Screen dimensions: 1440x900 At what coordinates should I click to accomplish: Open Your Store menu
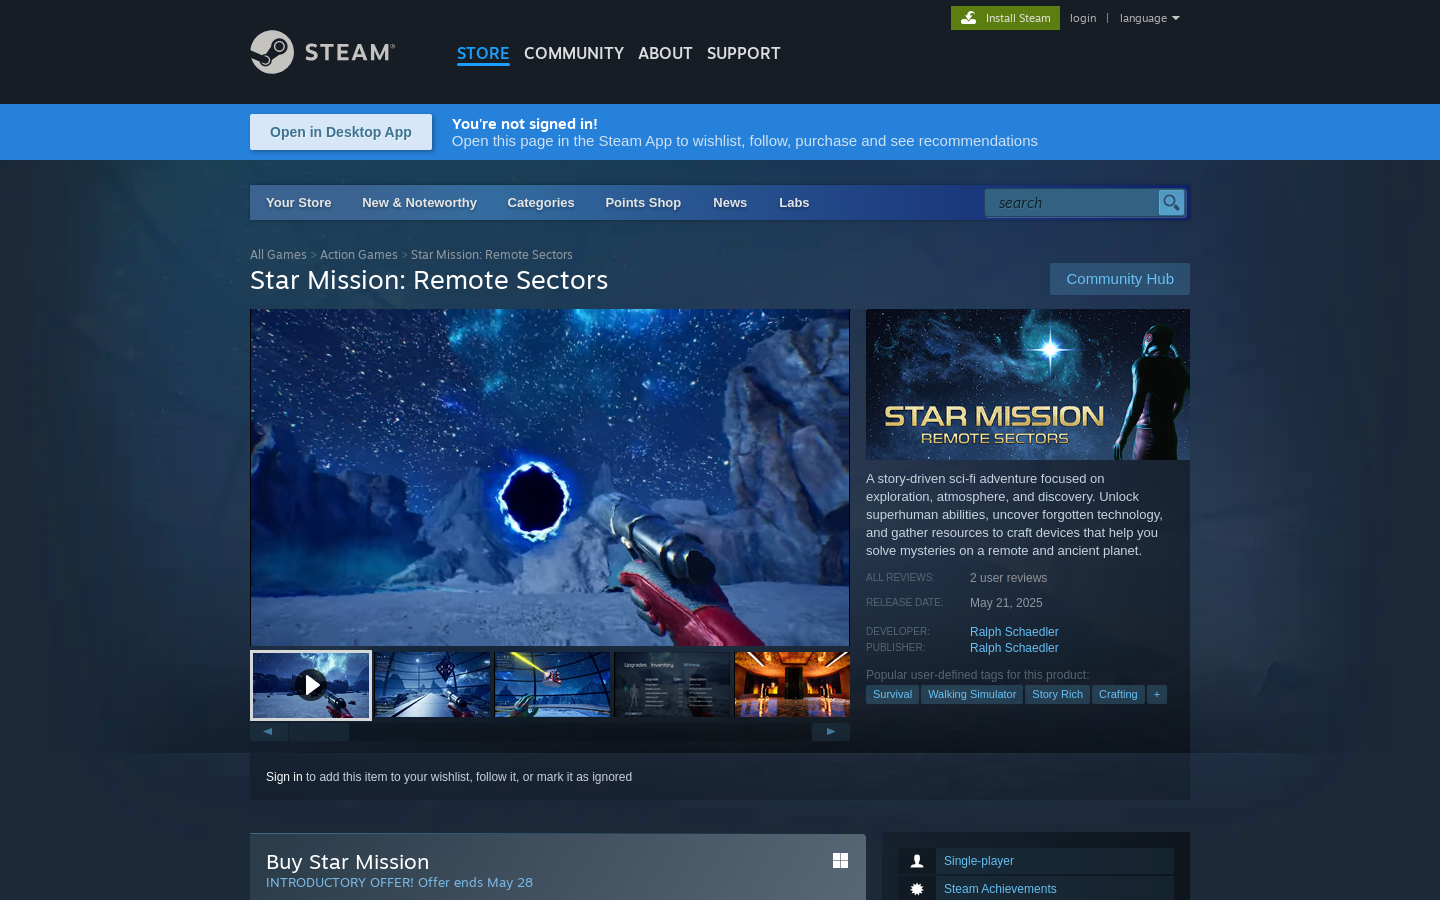tap(298, 203)
